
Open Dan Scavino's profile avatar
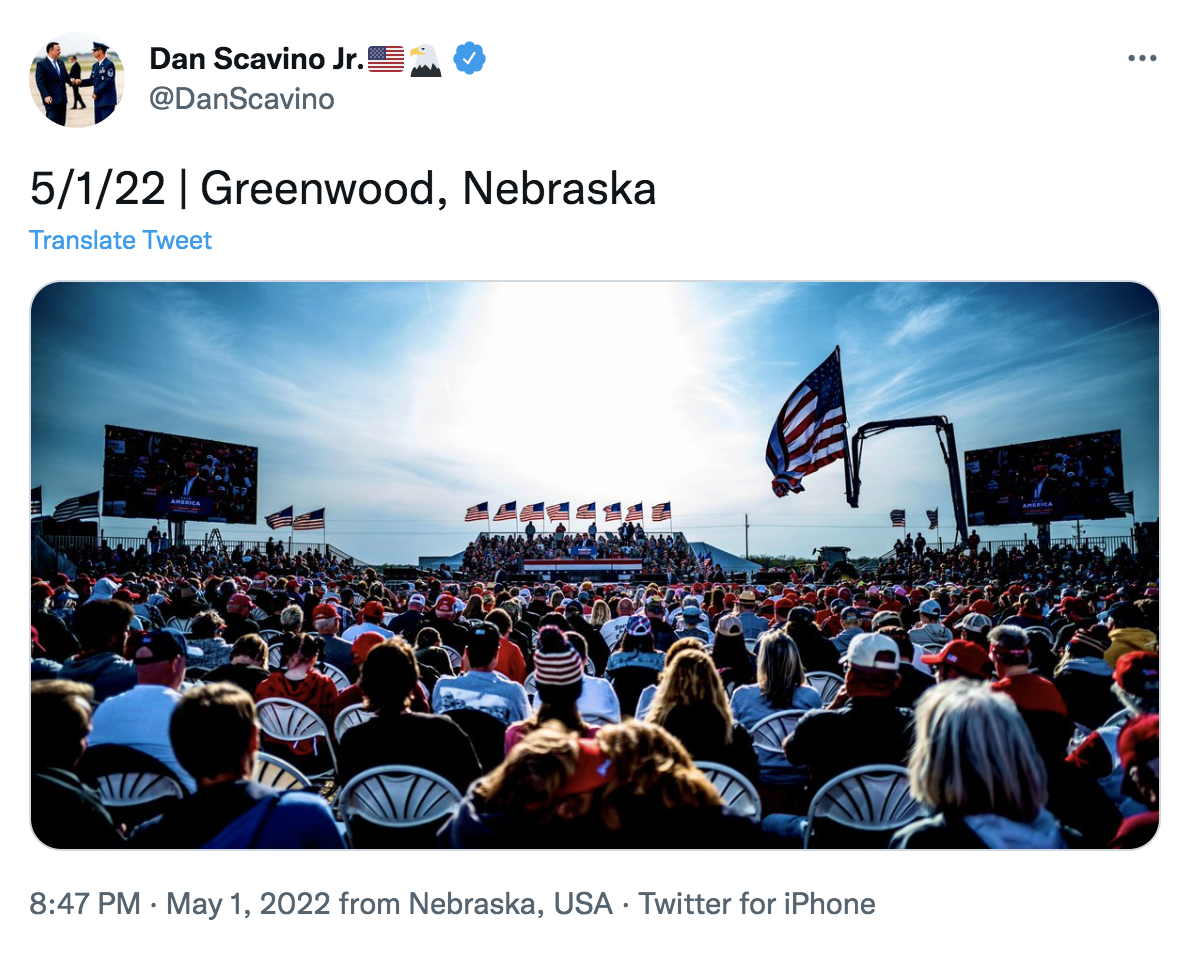(77, 80)
